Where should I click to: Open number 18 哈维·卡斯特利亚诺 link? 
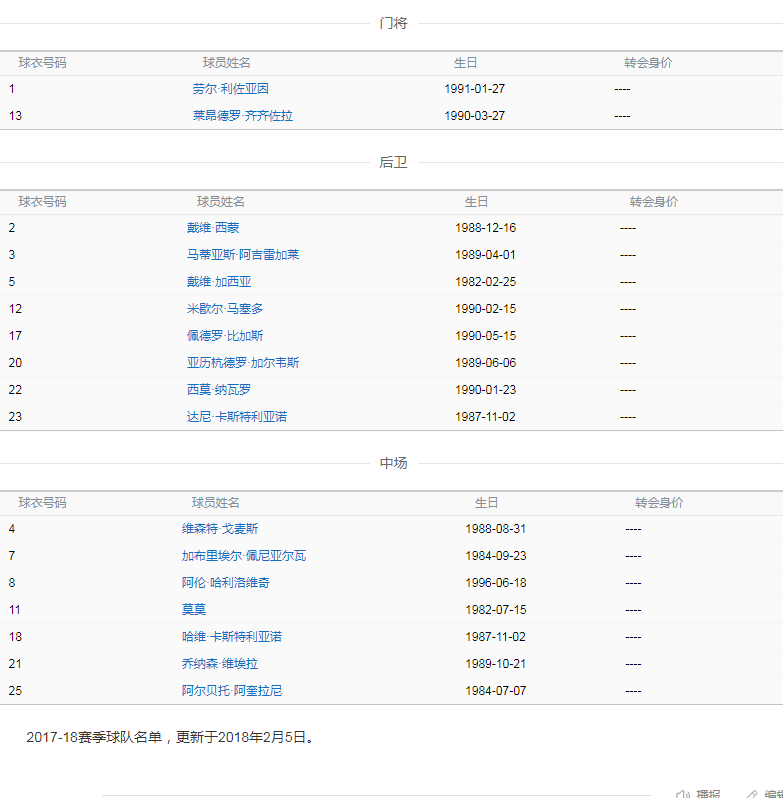pyautogui.click(x=231, y=637)
